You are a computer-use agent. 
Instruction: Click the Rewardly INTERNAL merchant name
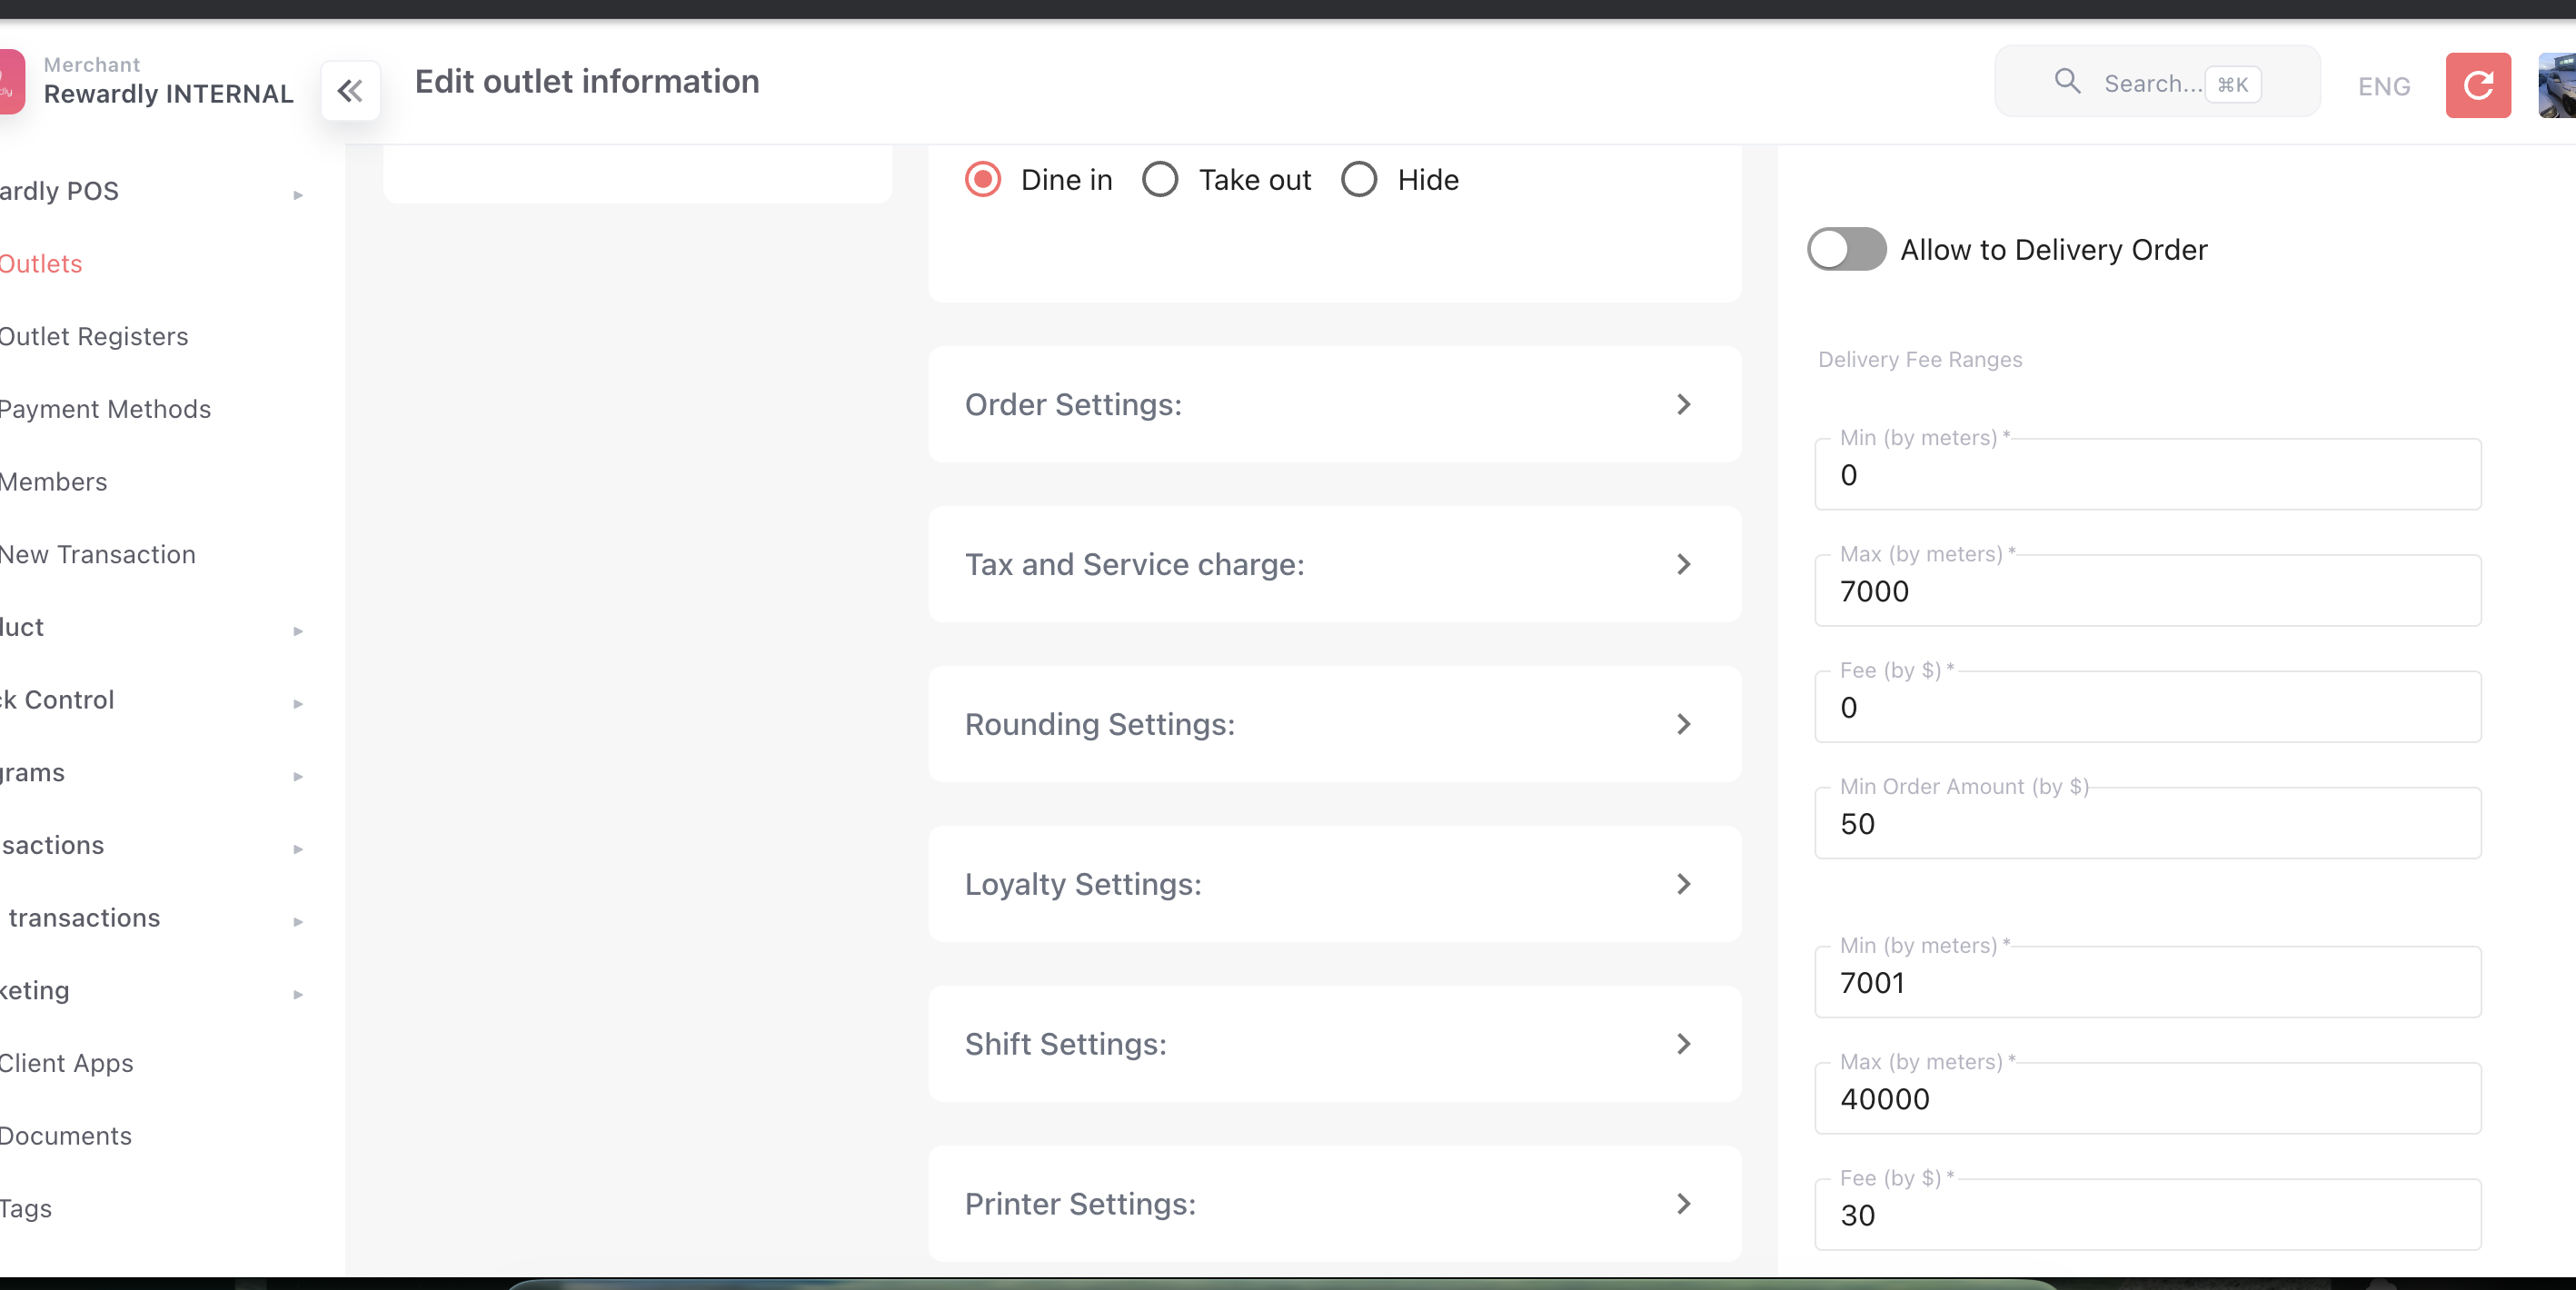pos(168,94)
